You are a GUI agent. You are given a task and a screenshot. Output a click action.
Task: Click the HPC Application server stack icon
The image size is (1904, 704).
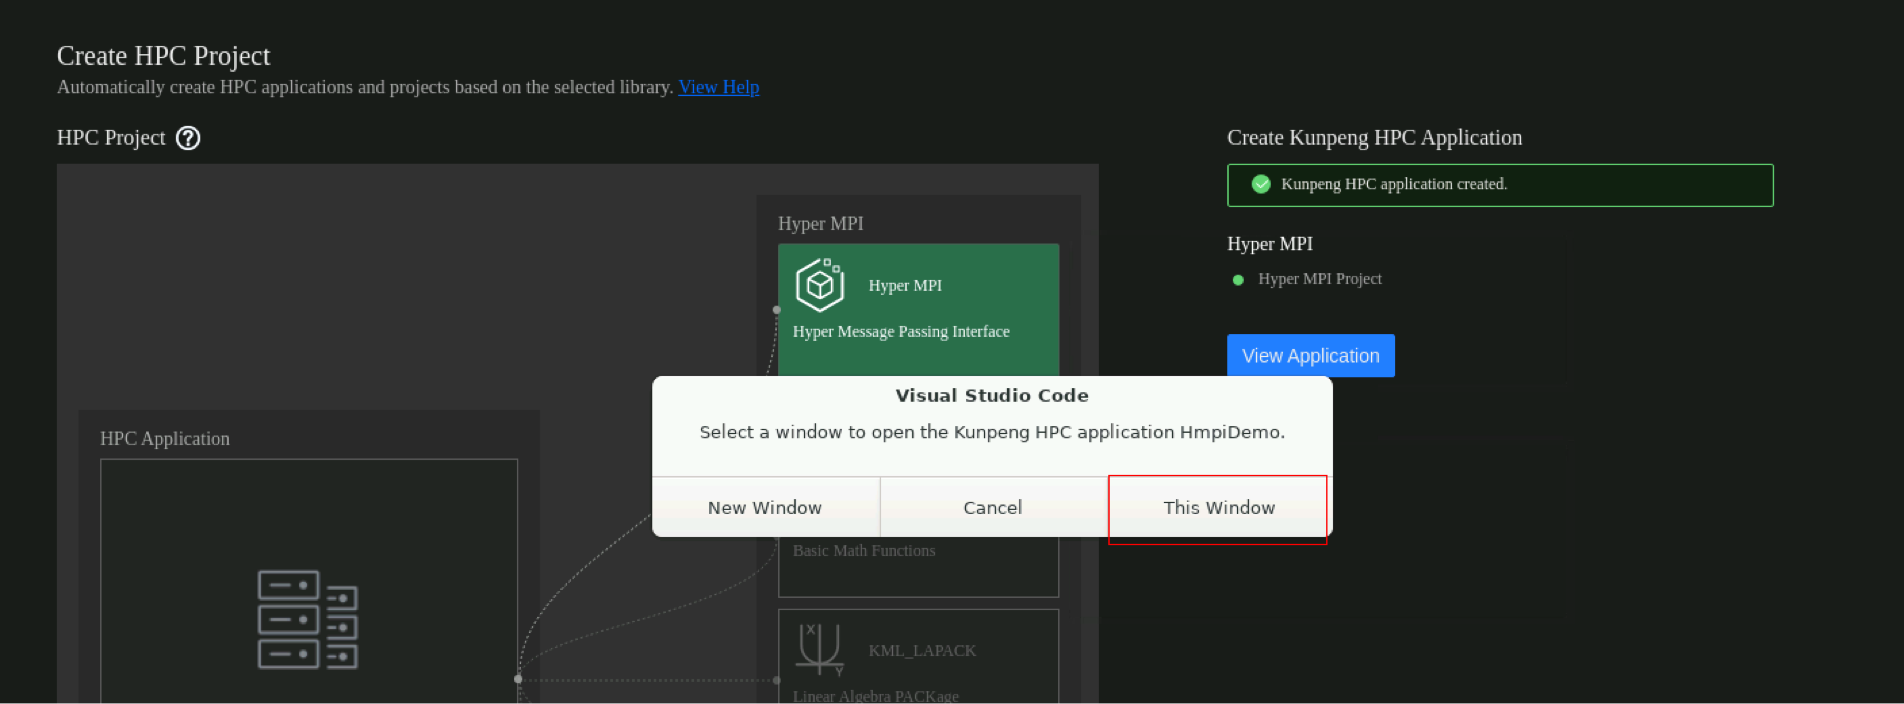308,619
